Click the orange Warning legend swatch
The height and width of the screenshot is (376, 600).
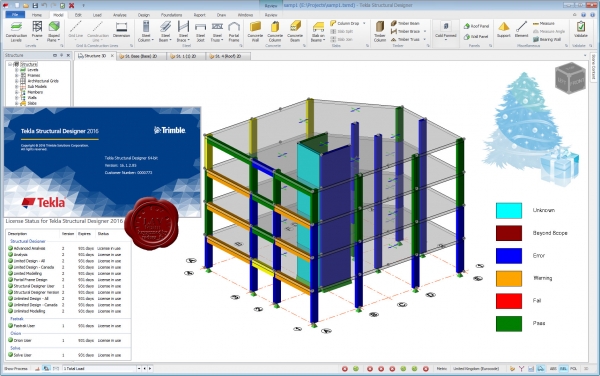(x=509, y=278)
